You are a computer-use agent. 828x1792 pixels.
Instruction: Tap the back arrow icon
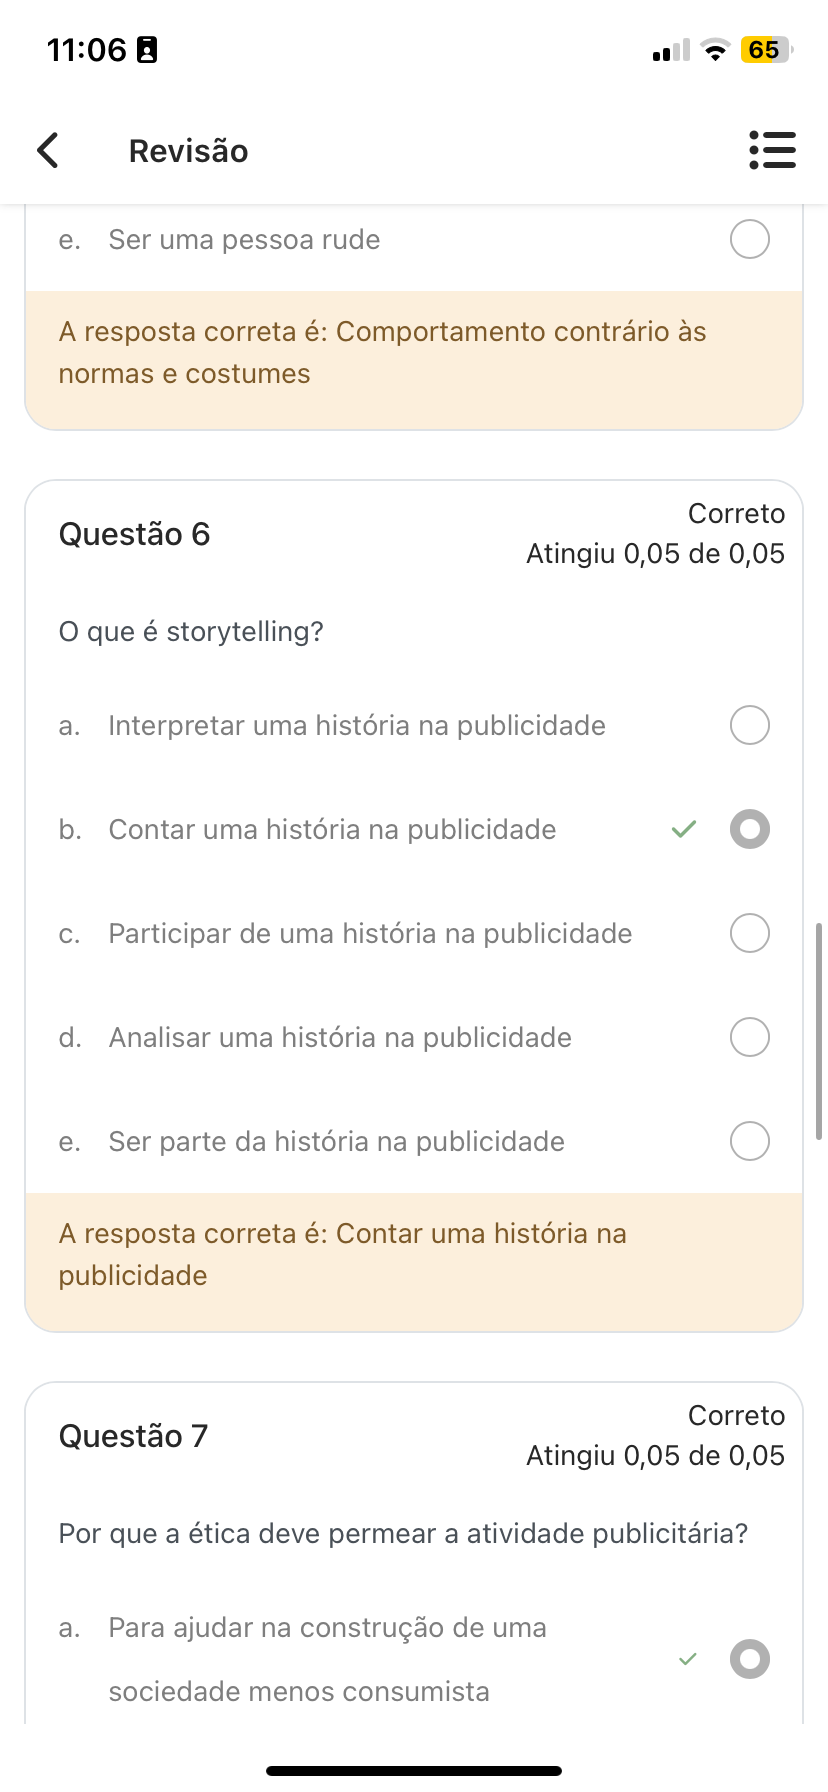(48, 150)
